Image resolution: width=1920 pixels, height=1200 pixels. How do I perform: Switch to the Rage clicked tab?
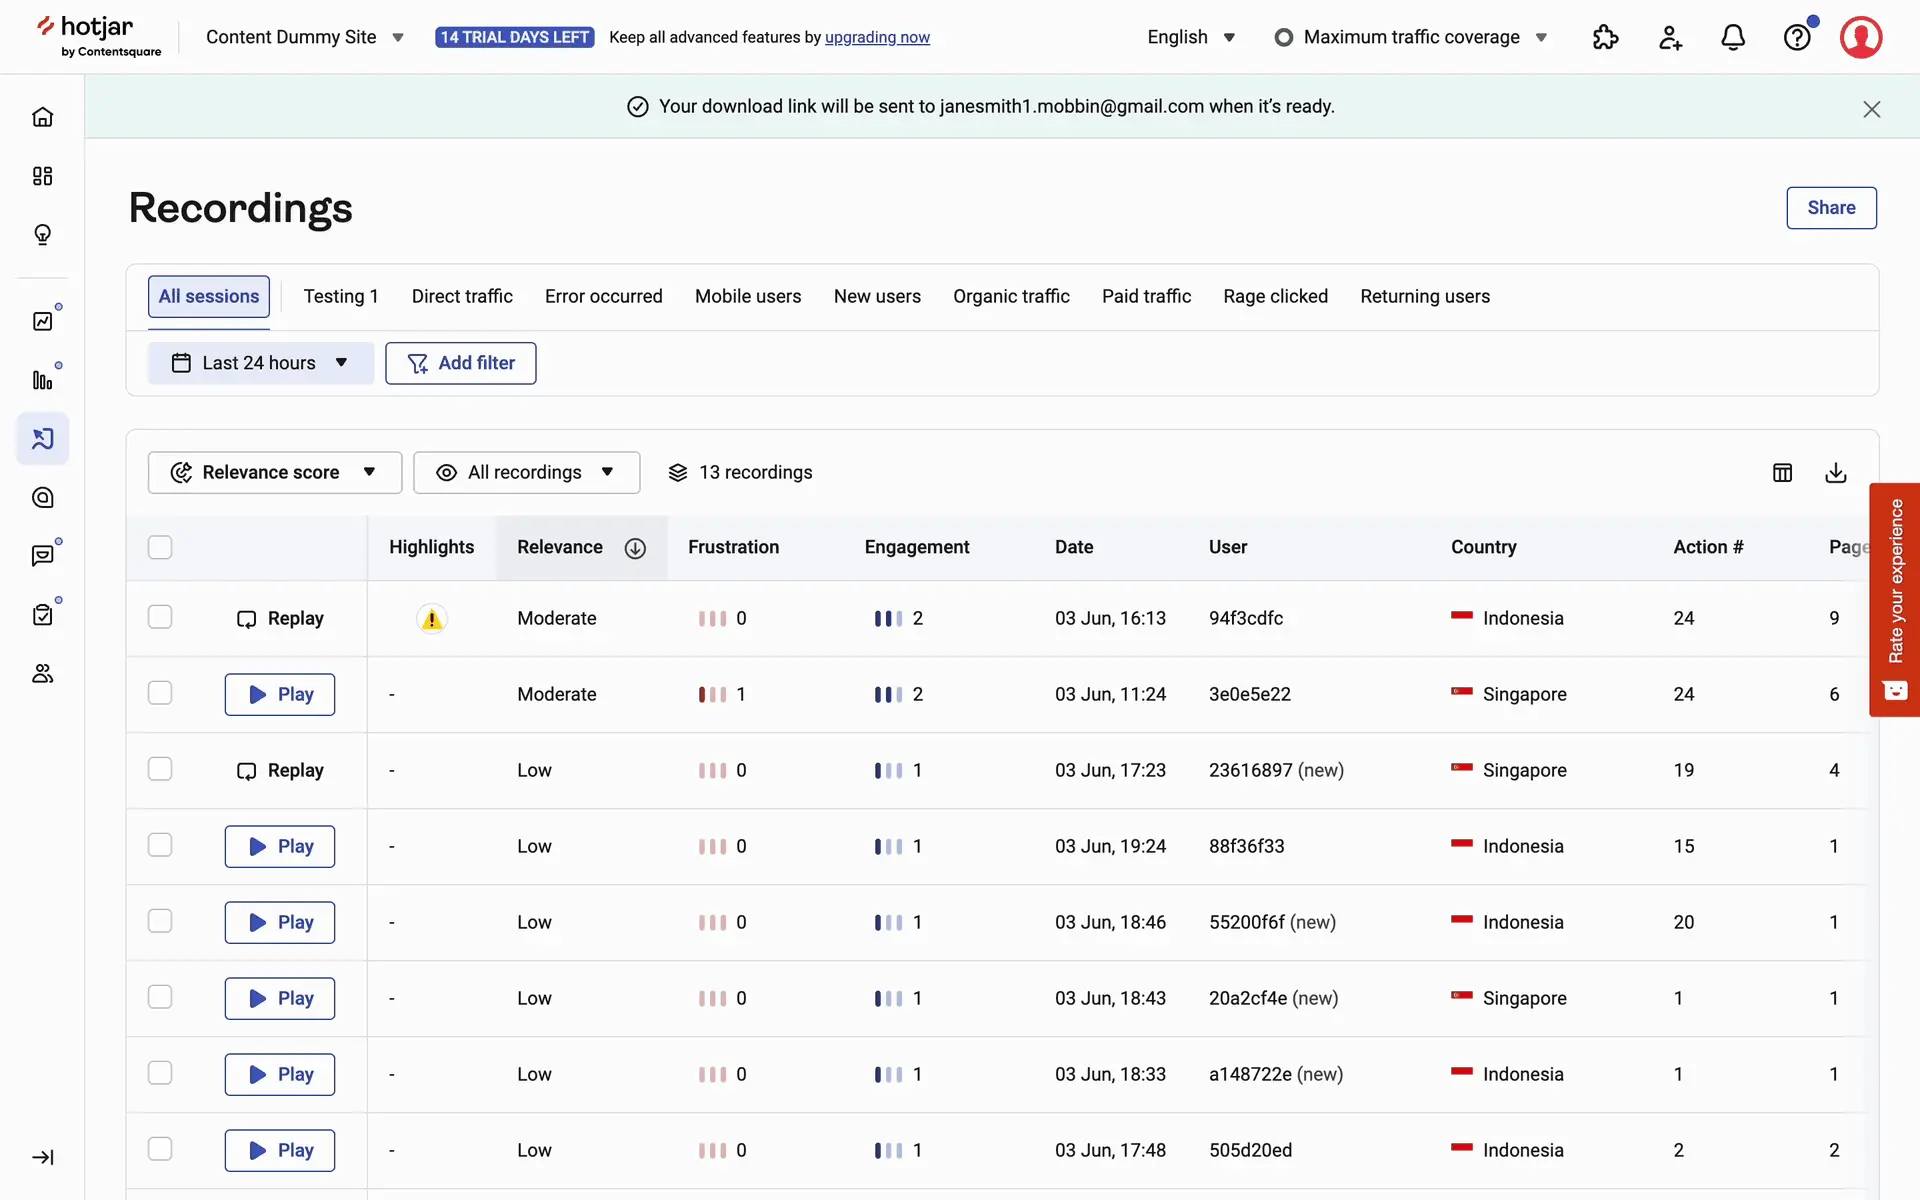1275,296
